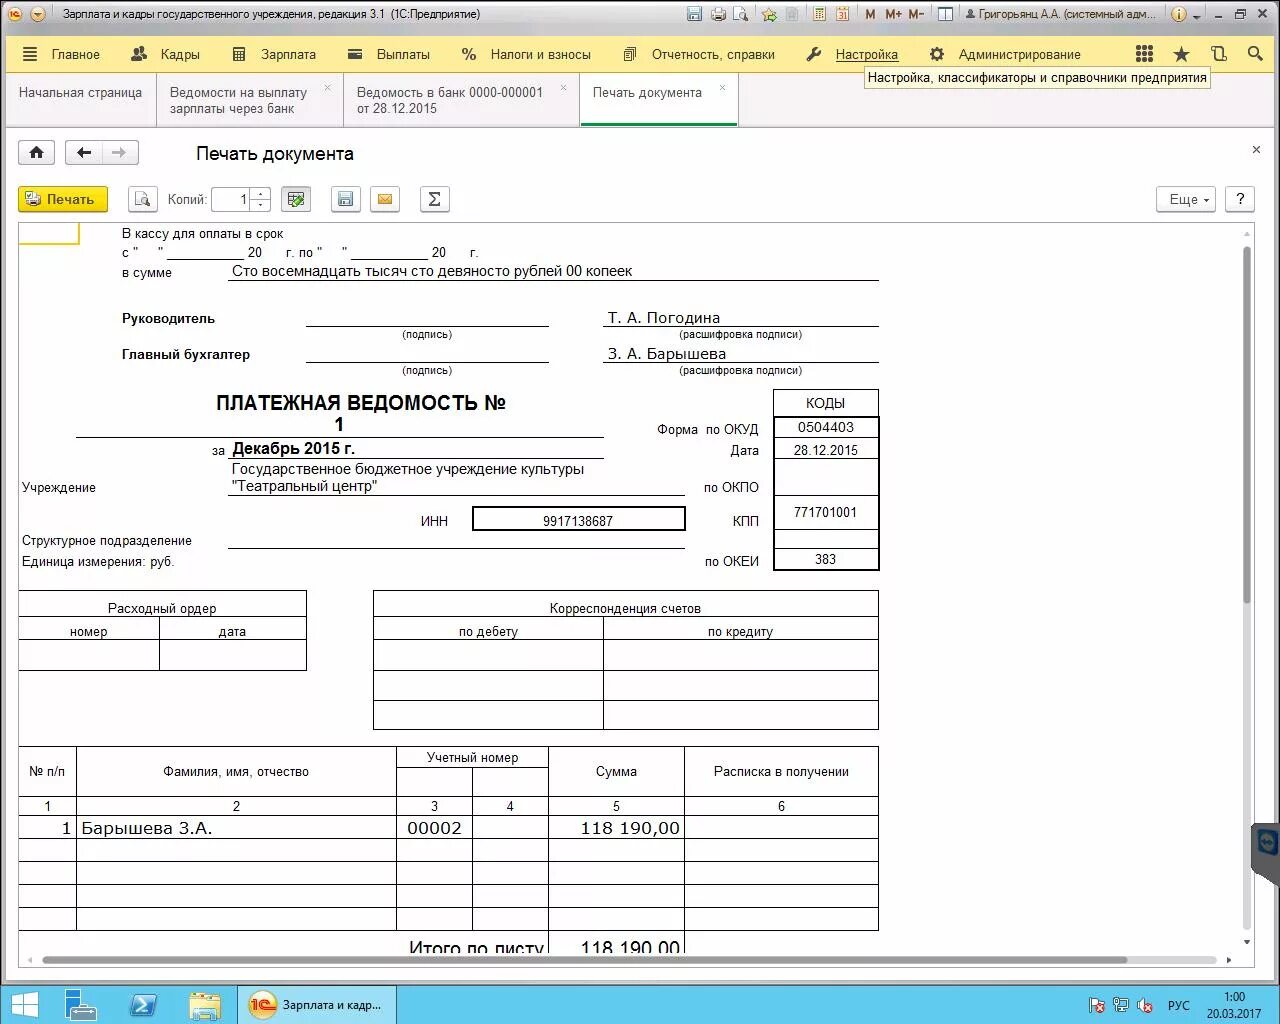Open the calendar icon in title bar
1280x1024 pixels.
pos(843,14)
